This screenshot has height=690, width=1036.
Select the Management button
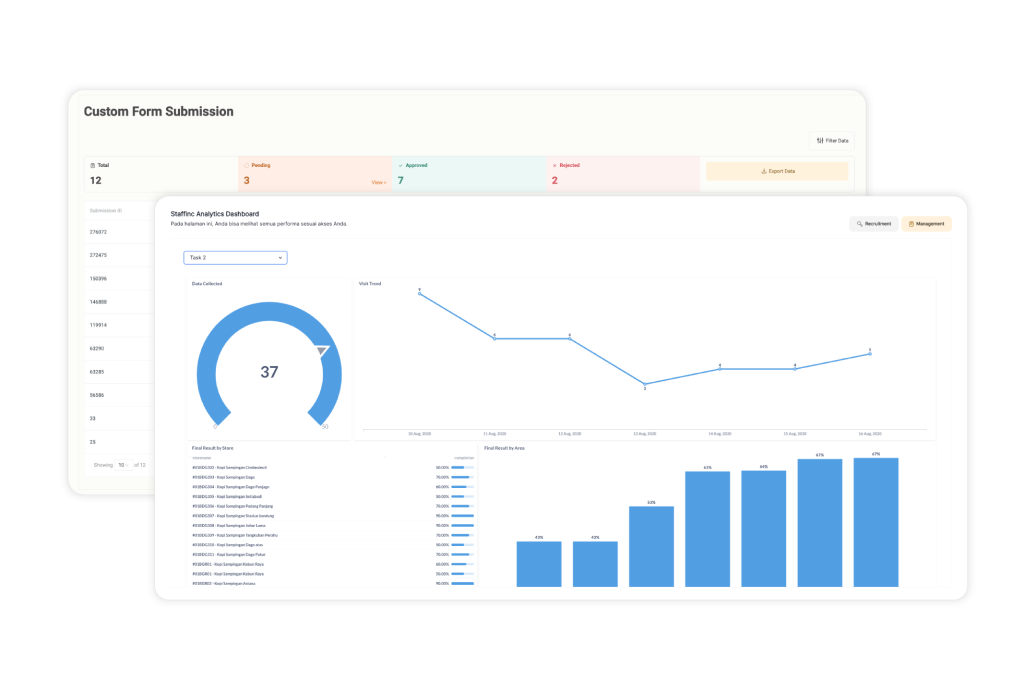click(x=926, y=224)
